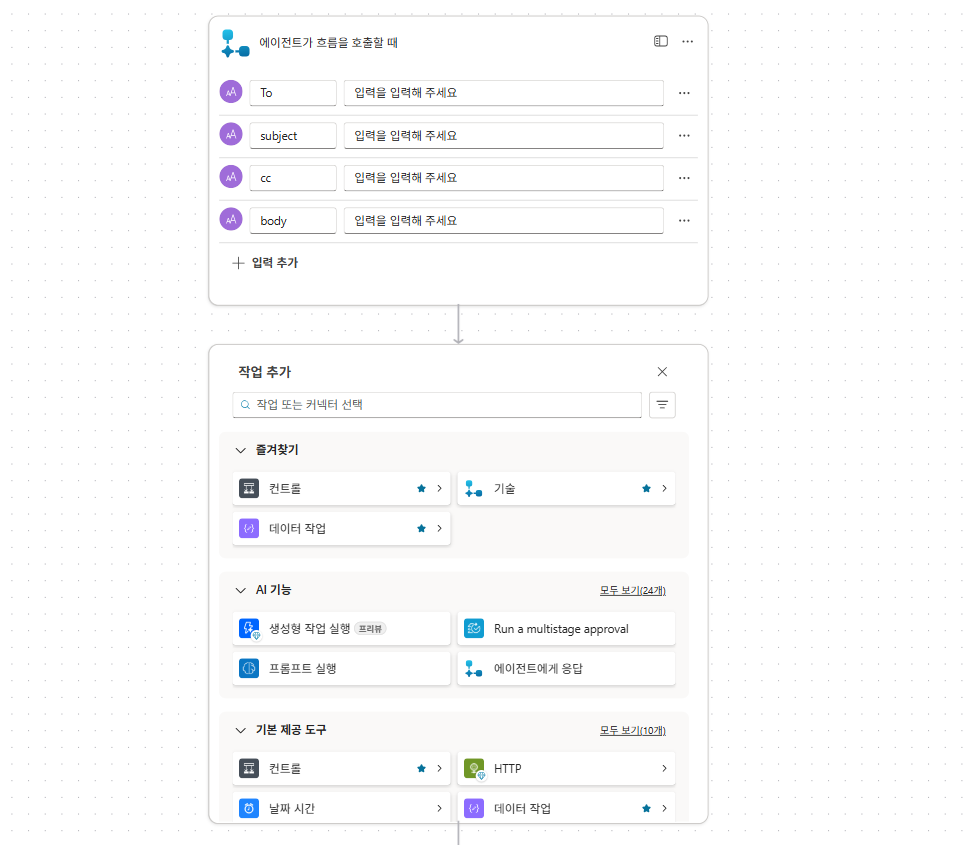
Task: Open 데이터 작업 in the 즐겨찾기 section
Action: pyautogui.click(x=342, y=528)
